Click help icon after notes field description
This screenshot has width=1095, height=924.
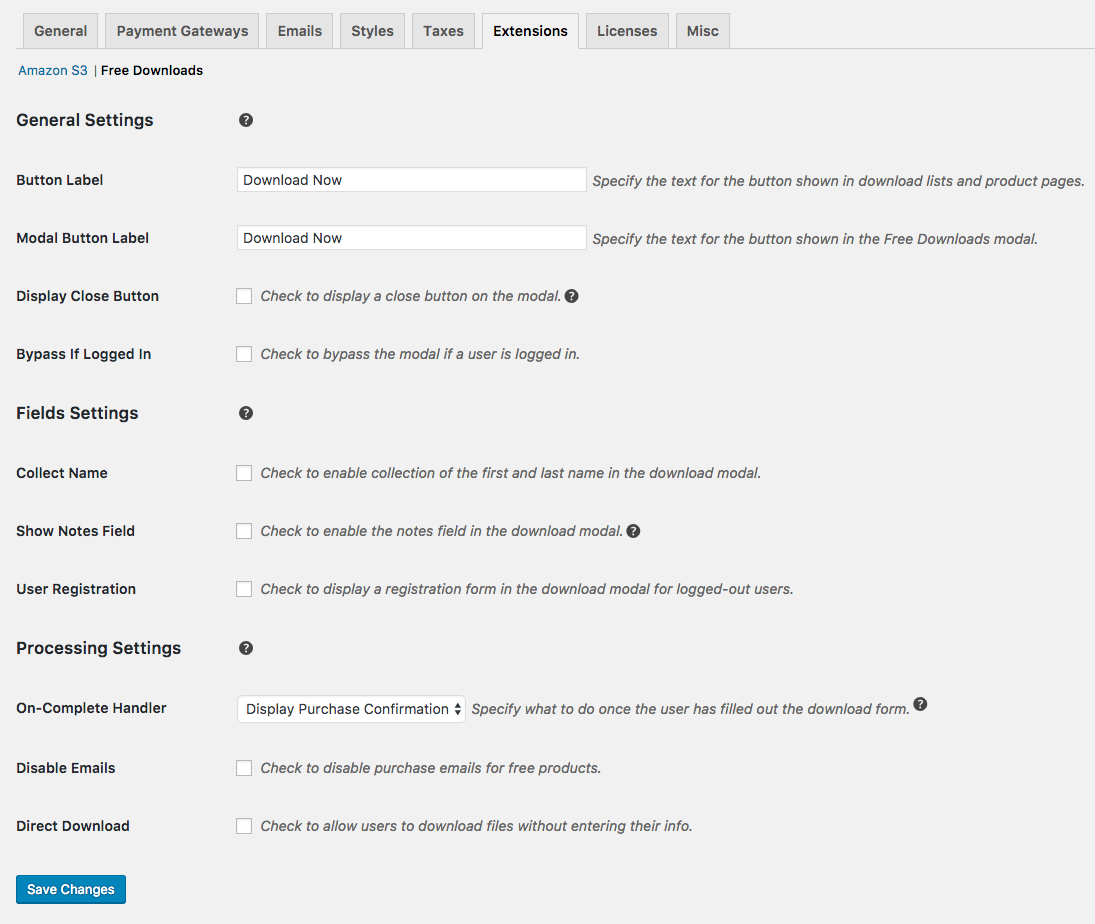click(633, 531)
